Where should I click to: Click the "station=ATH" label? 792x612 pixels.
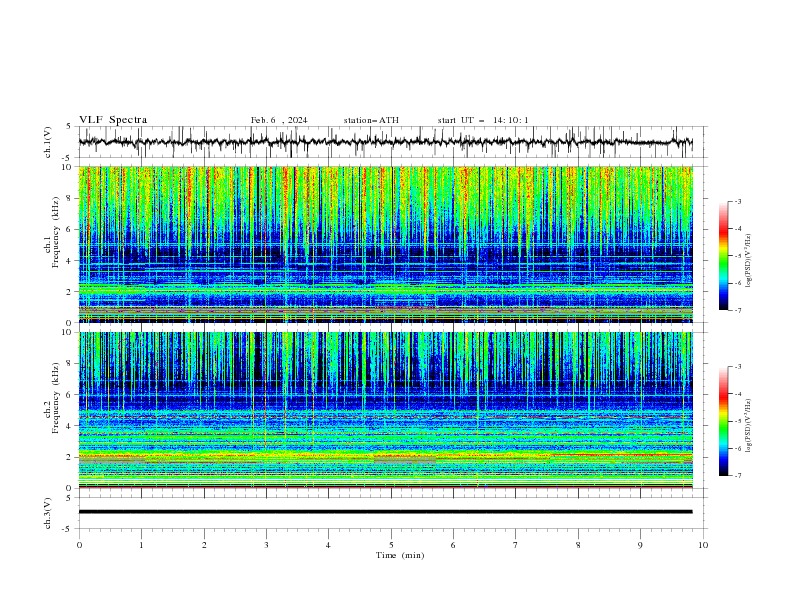tap(371, 120)
